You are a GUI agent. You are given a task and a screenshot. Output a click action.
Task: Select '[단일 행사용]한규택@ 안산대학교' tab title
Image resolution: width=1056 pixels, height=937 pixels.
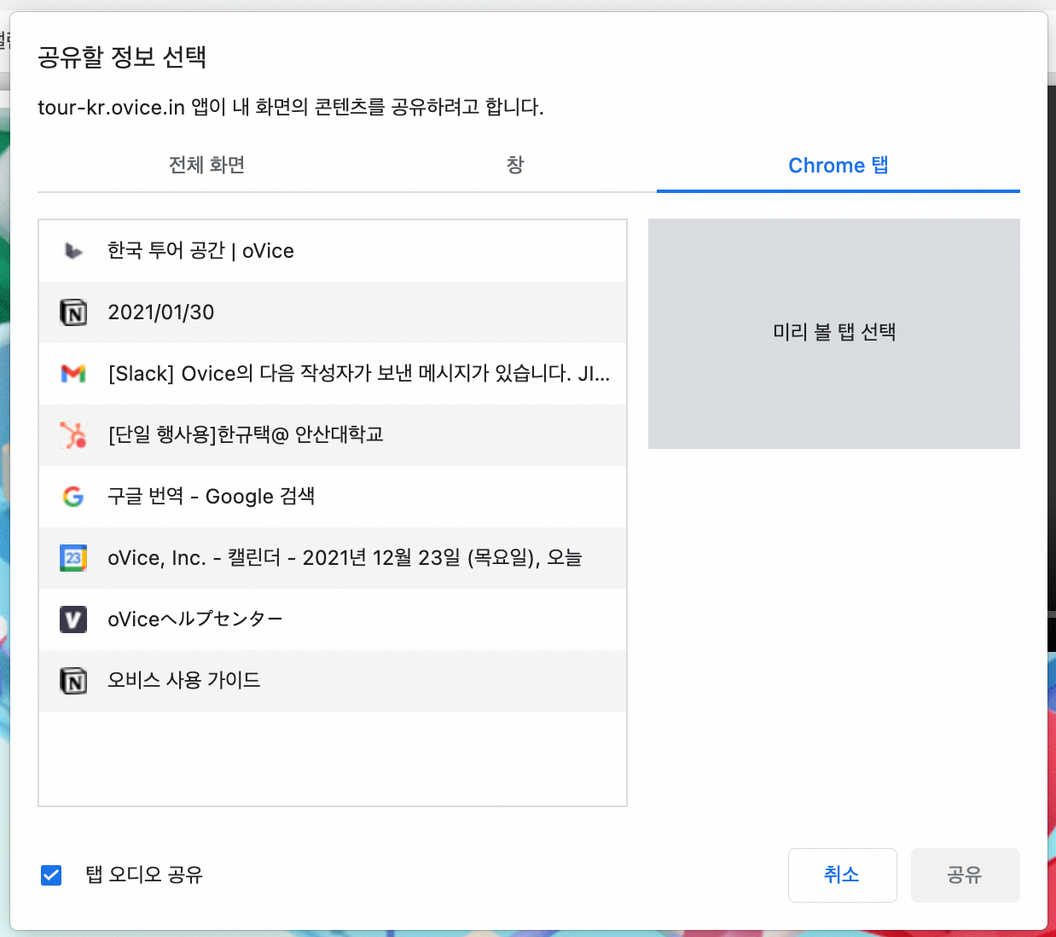click(246, 434)
